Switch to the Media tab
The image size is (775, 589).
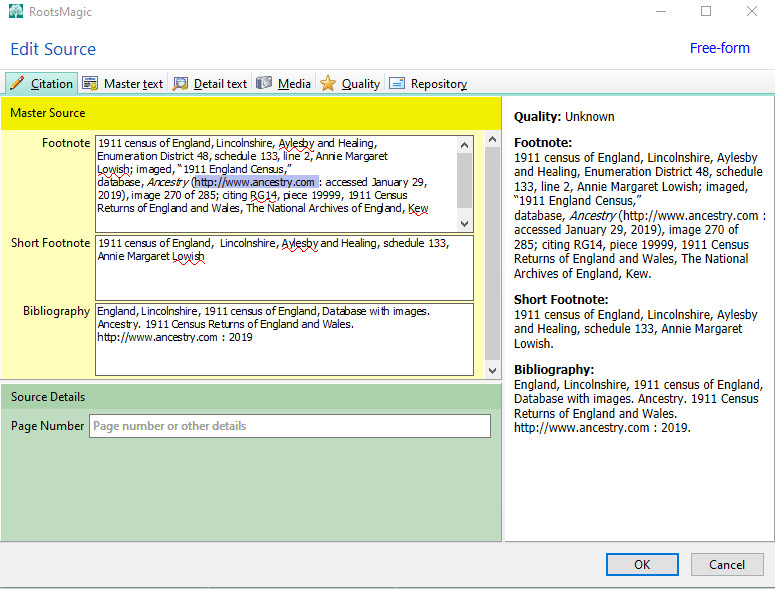point(284,84)
